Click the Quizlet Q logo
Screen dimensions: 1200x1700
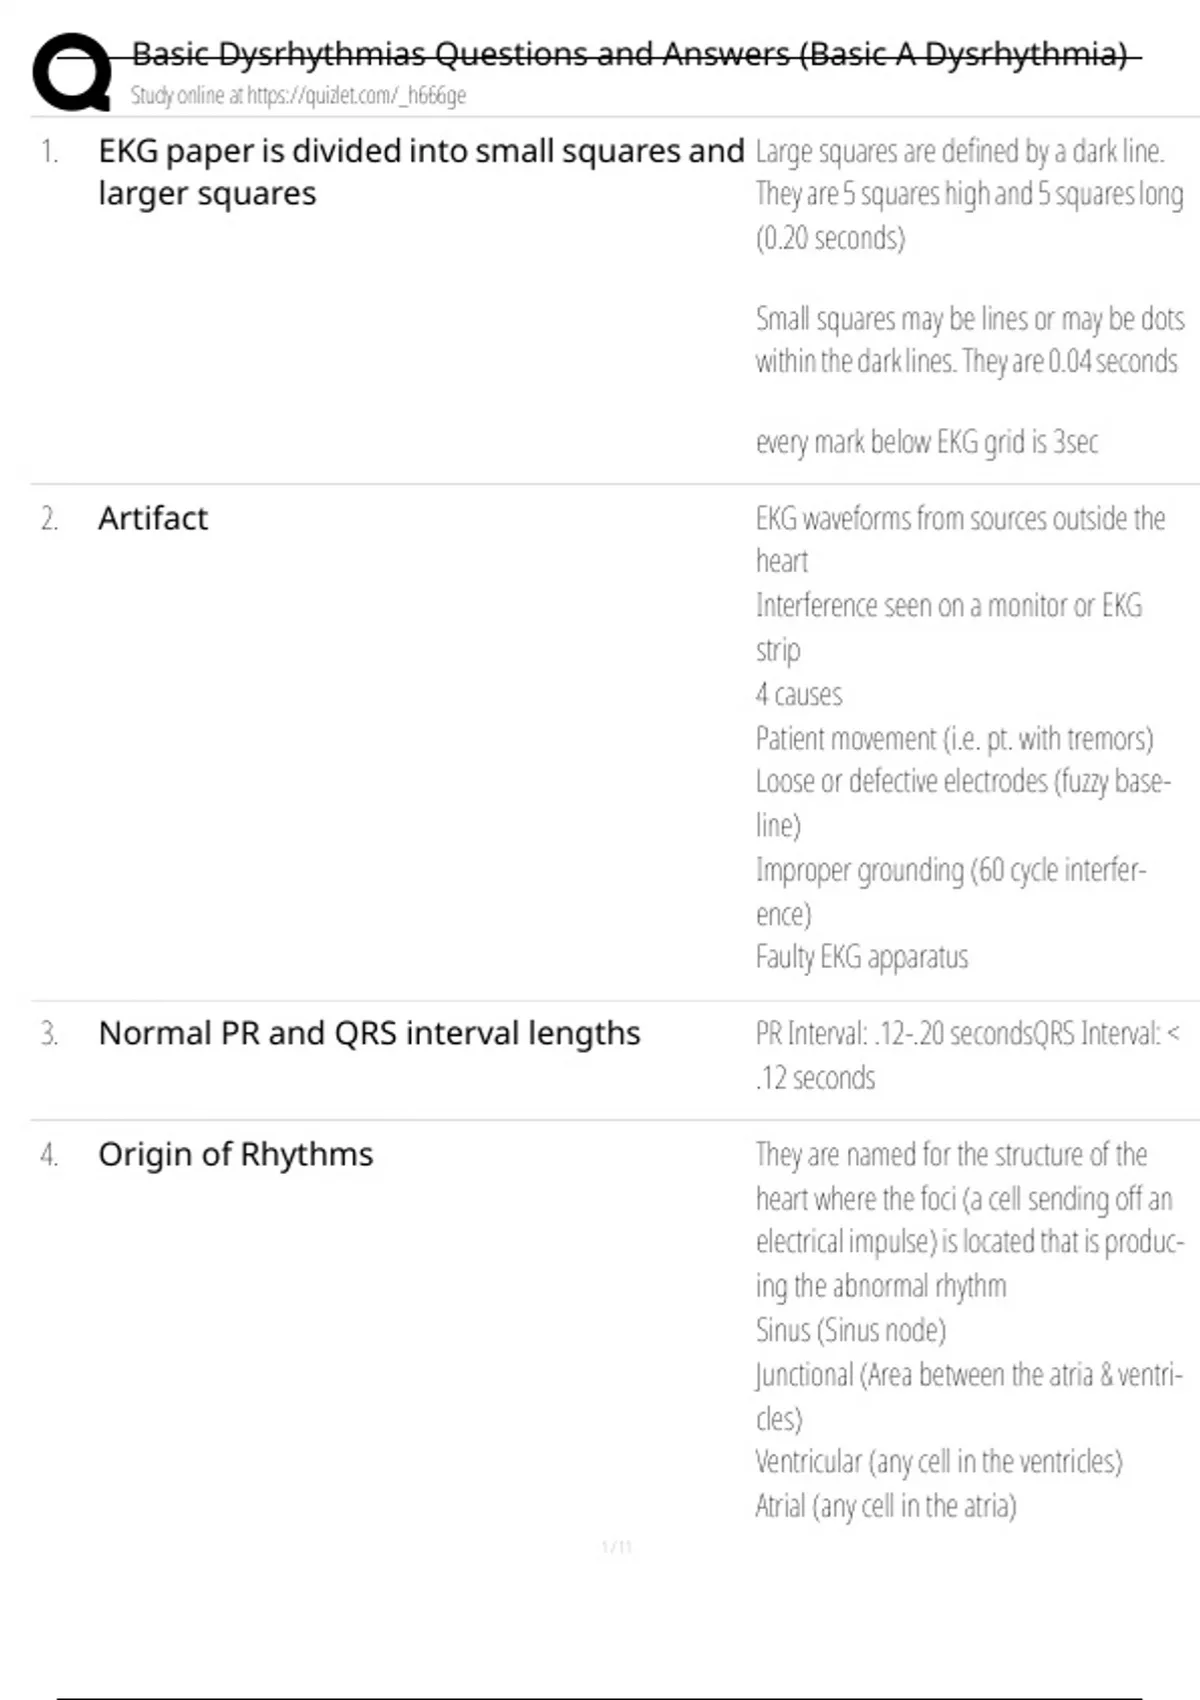pyautogui.click(x=72, y=72)
